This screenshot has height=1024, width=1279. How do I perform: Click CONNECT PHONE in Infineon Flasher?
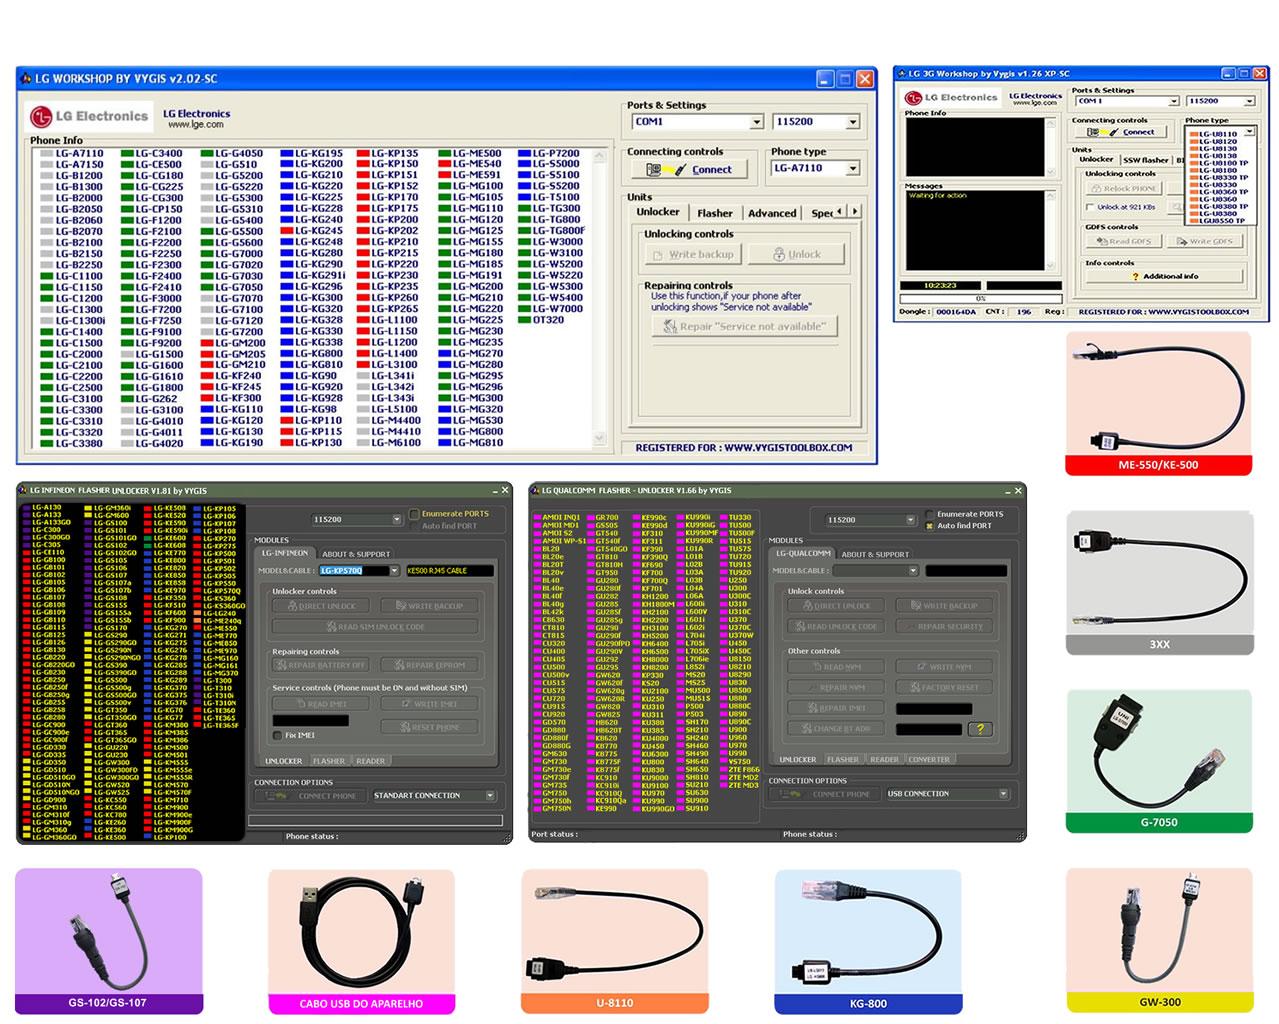click(x=313, y=796)
